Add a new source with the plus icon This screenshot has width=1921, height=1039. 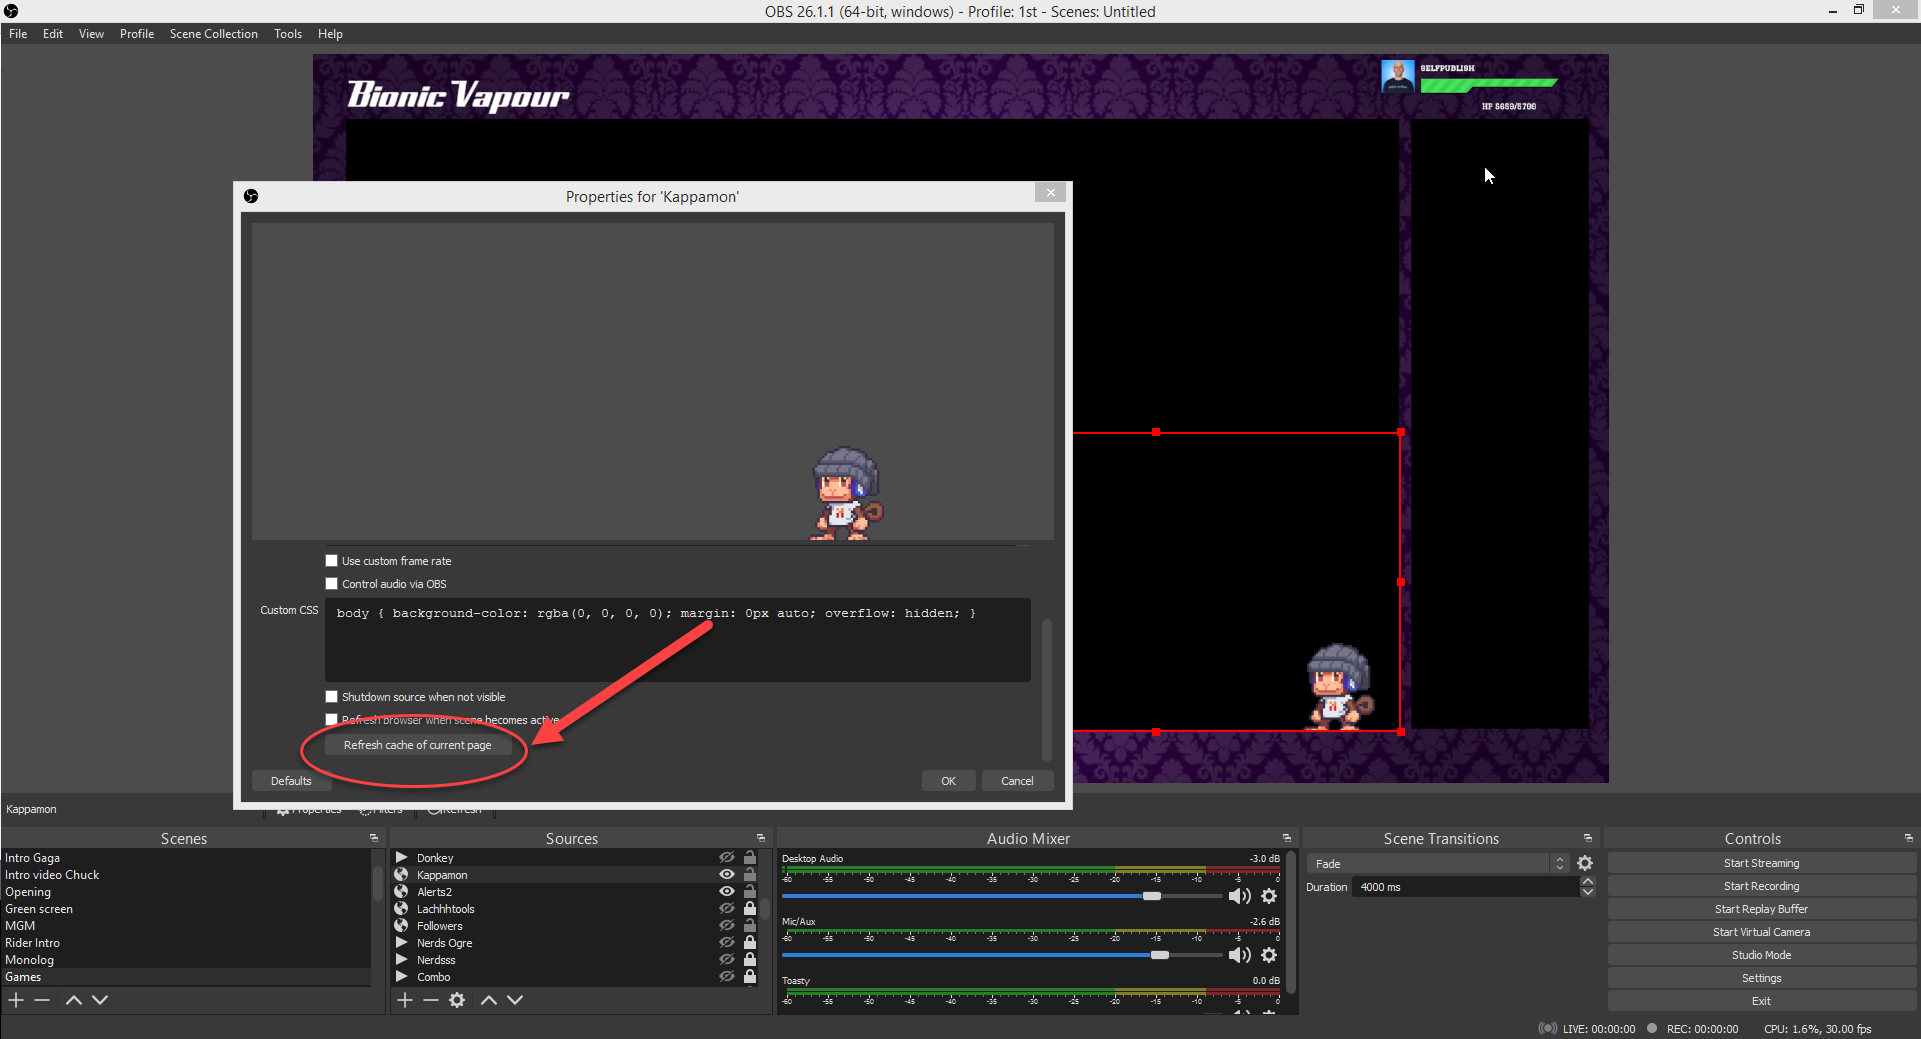coord(404,1000)
